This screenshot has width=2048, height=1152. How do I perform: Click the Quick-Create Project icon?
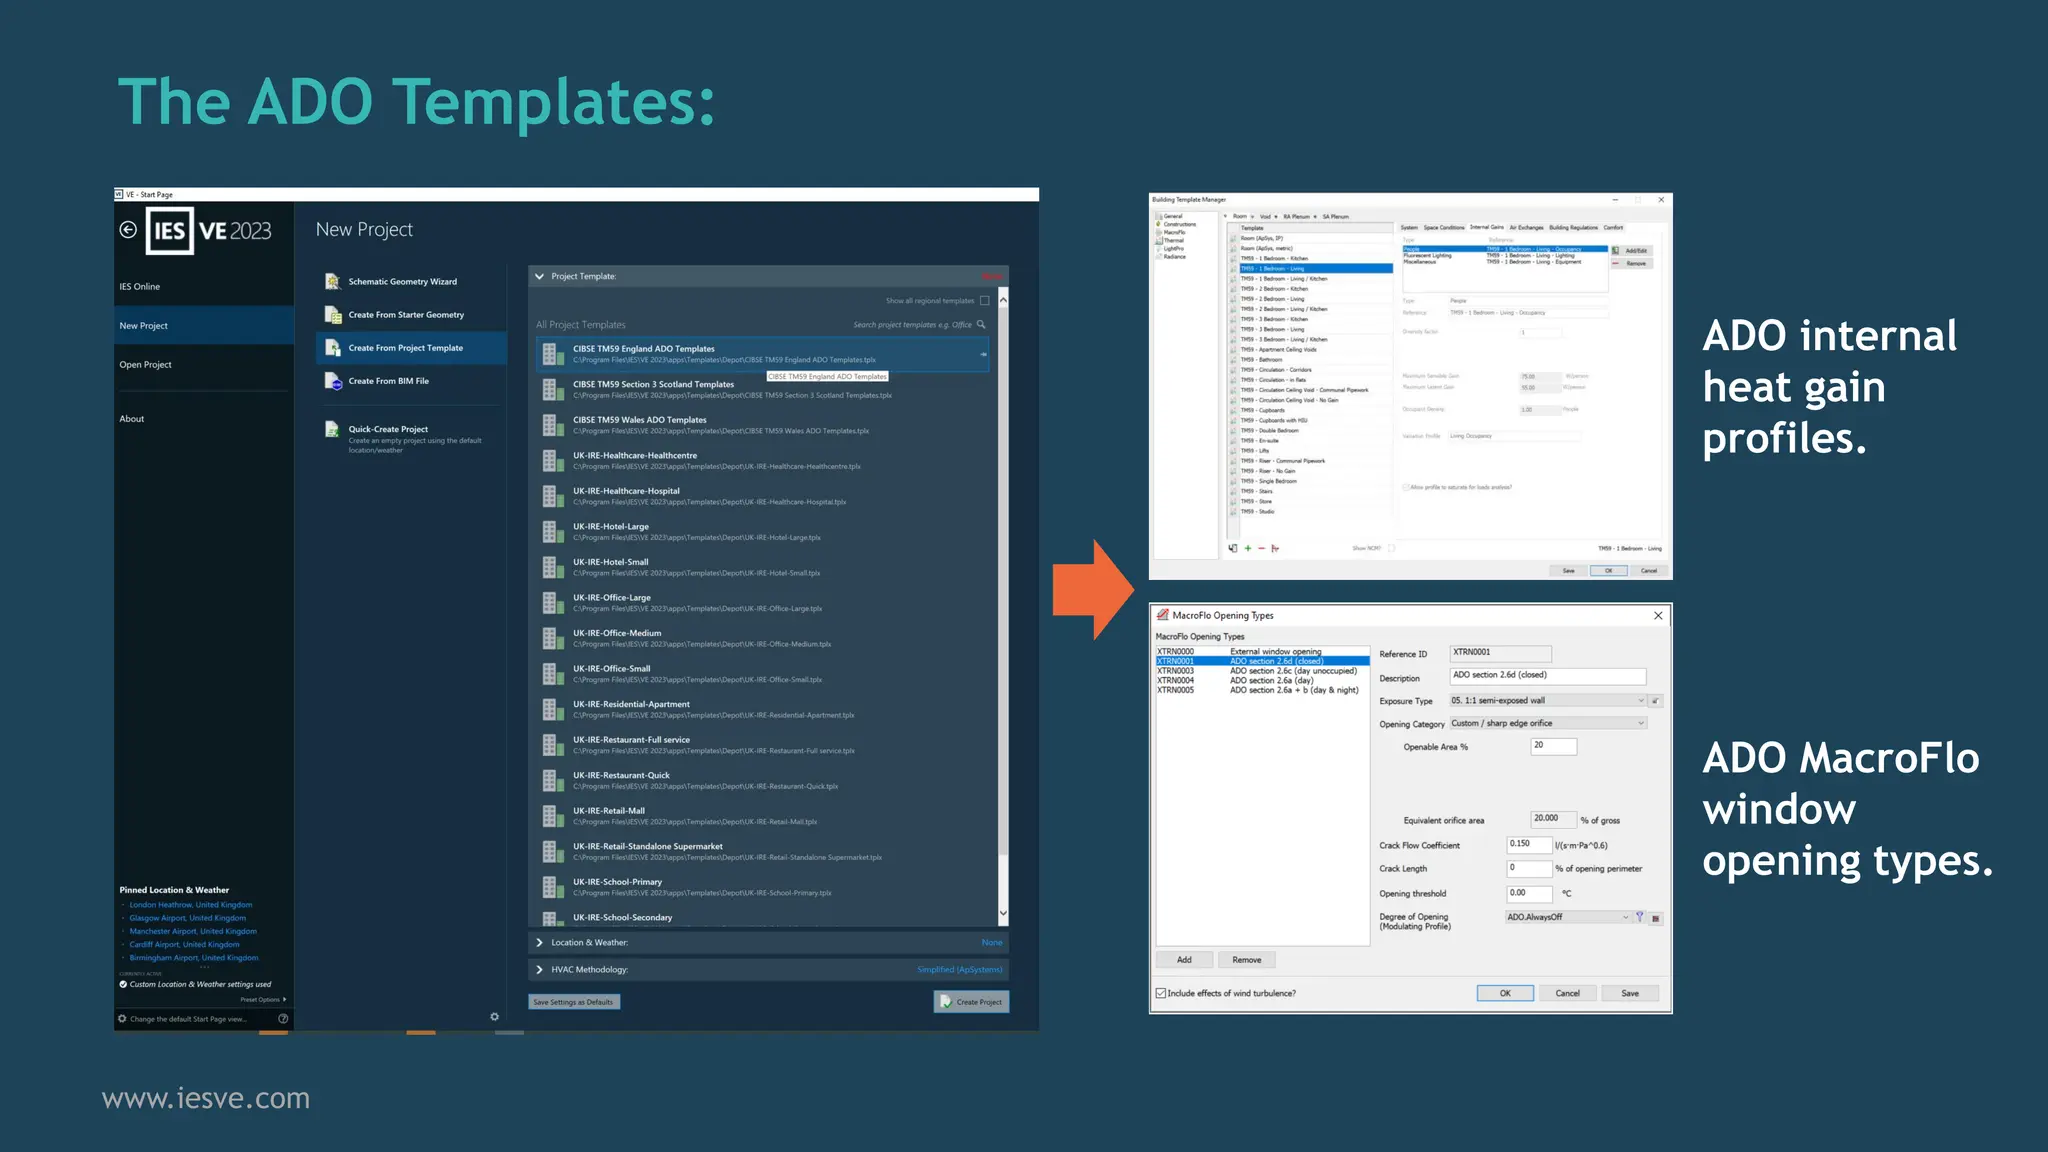tap(332, 430)
